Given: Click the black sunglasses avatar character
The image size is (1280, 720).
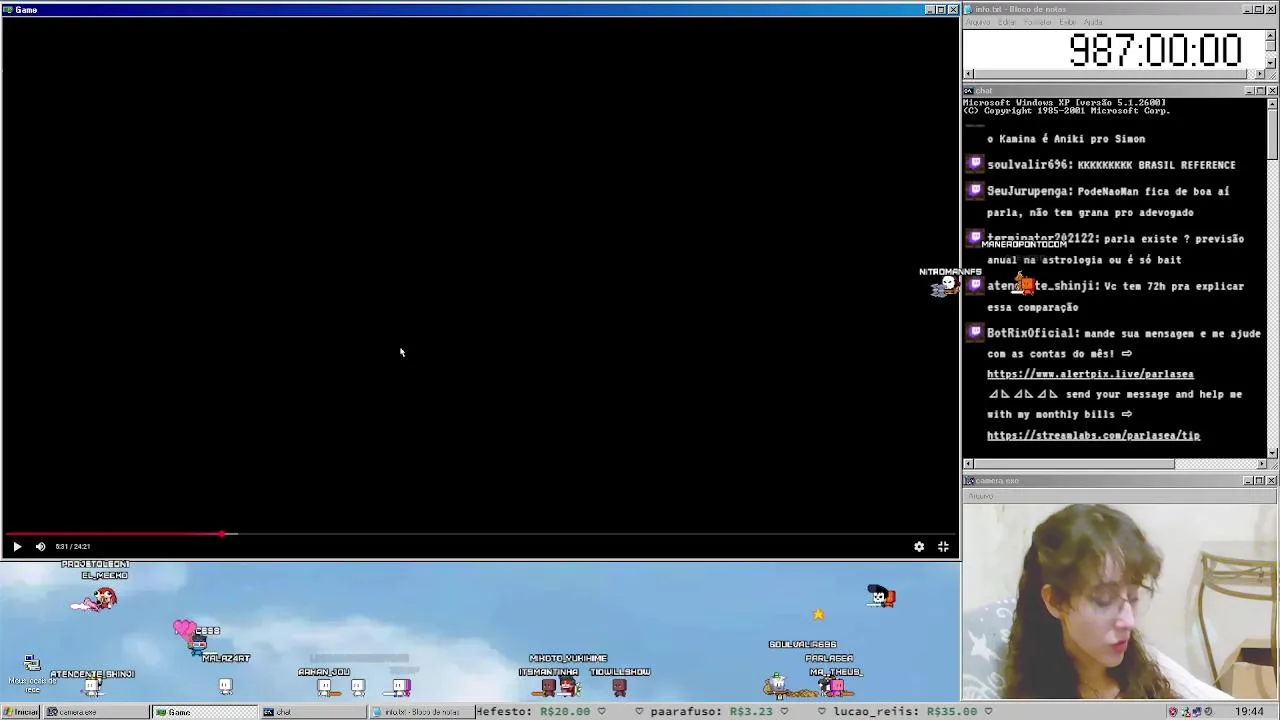Looking at the screenshot, I should tap(880, 597).
